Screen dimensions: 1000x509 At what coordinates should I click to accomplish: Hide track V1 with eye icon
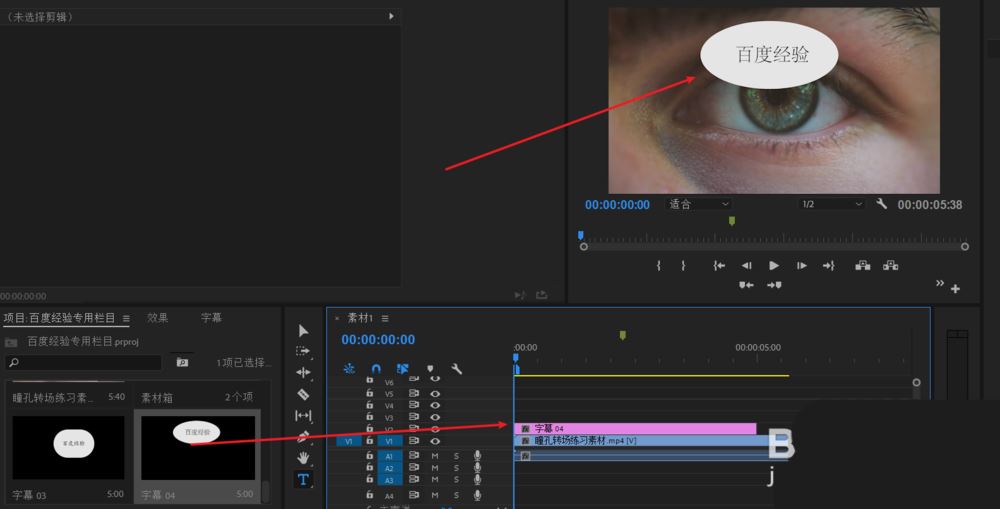[435, 441]
